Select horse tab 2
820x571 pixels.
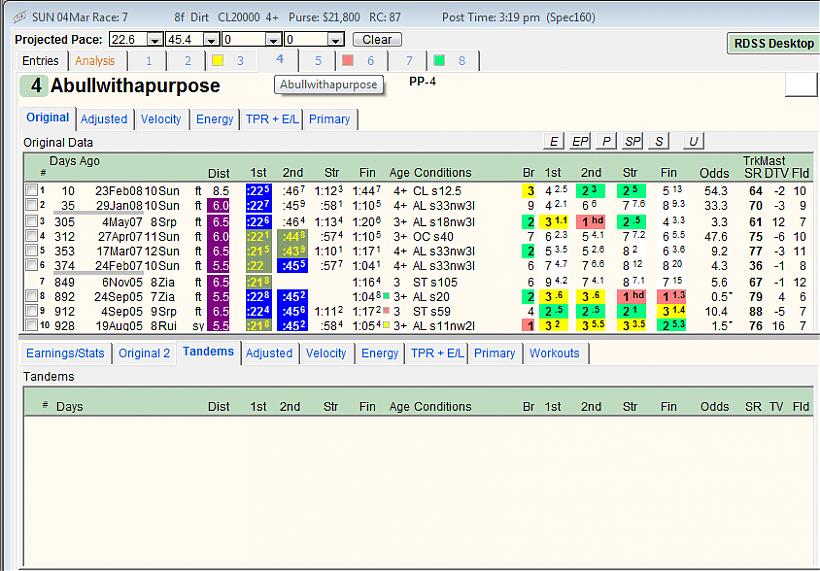point(188,61)
